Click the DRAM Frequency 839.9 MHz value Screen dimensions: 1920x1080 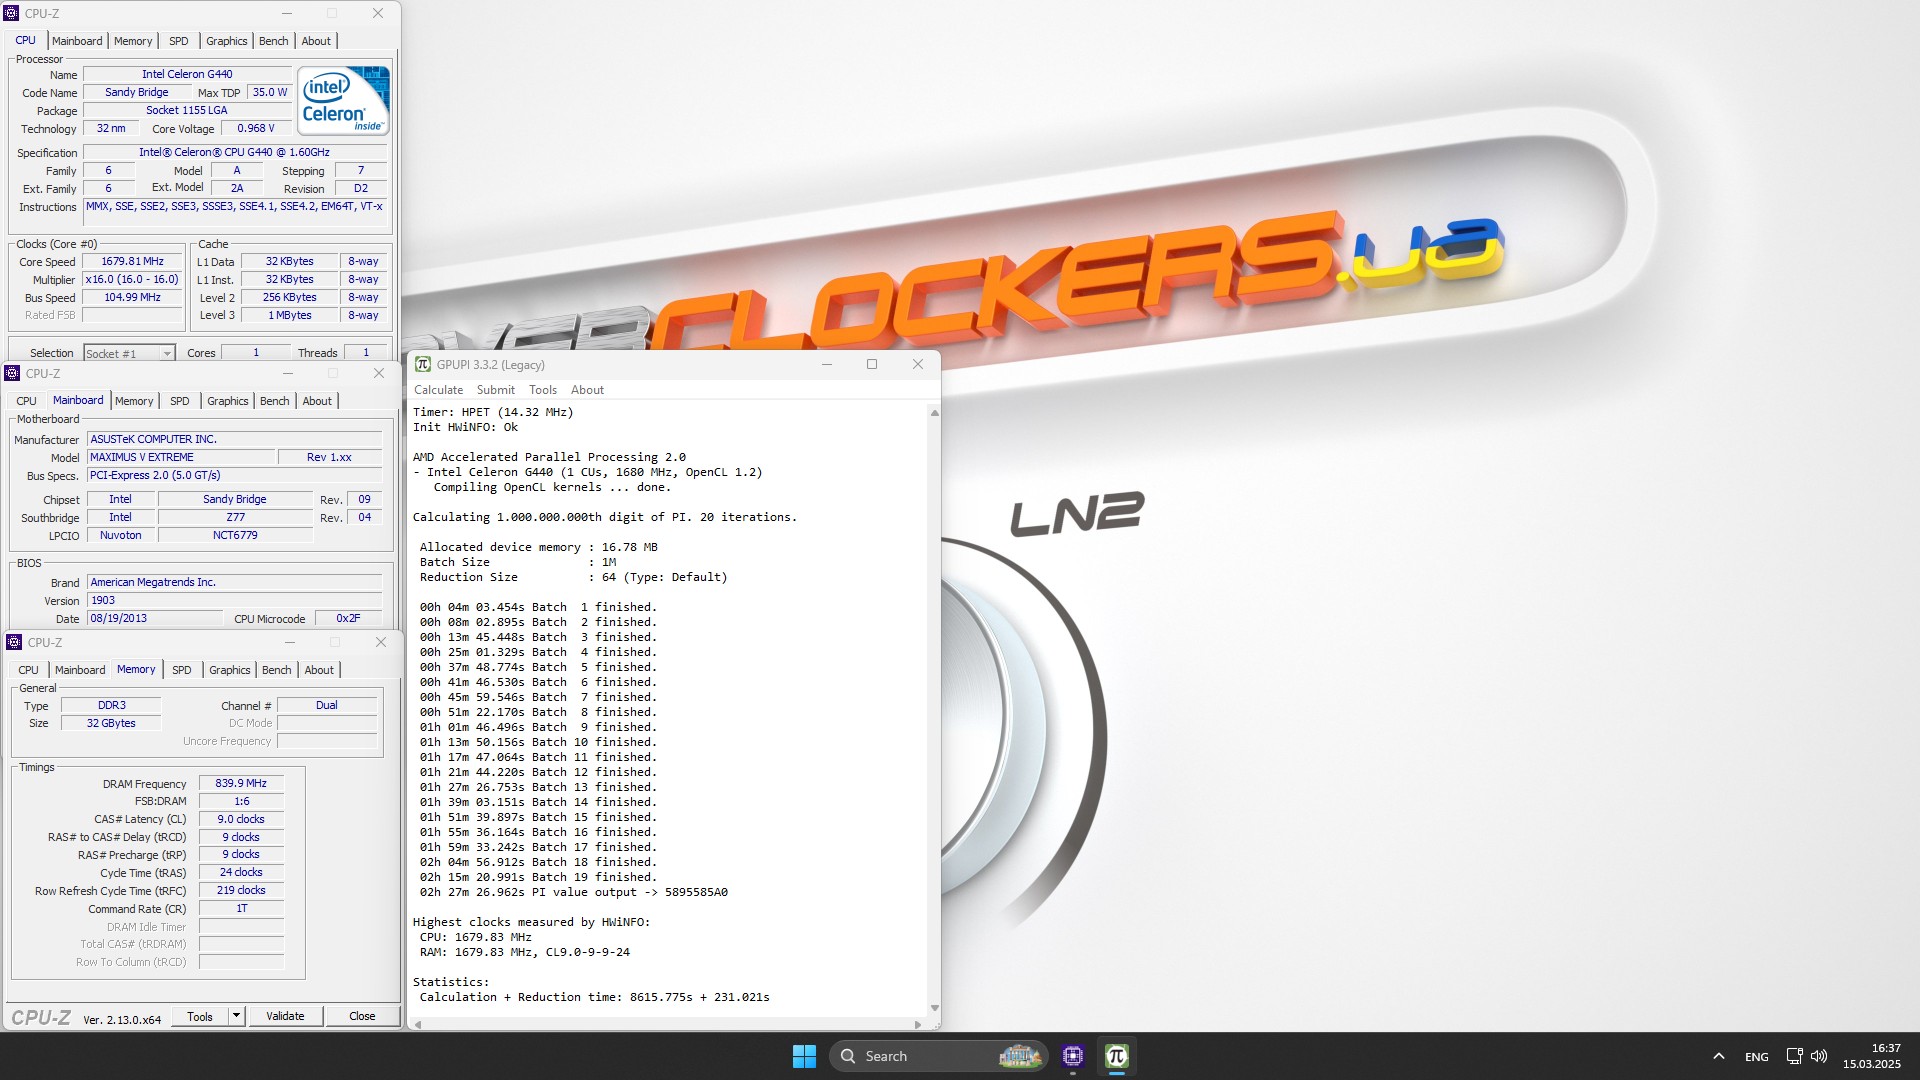(x=241, y=783)
